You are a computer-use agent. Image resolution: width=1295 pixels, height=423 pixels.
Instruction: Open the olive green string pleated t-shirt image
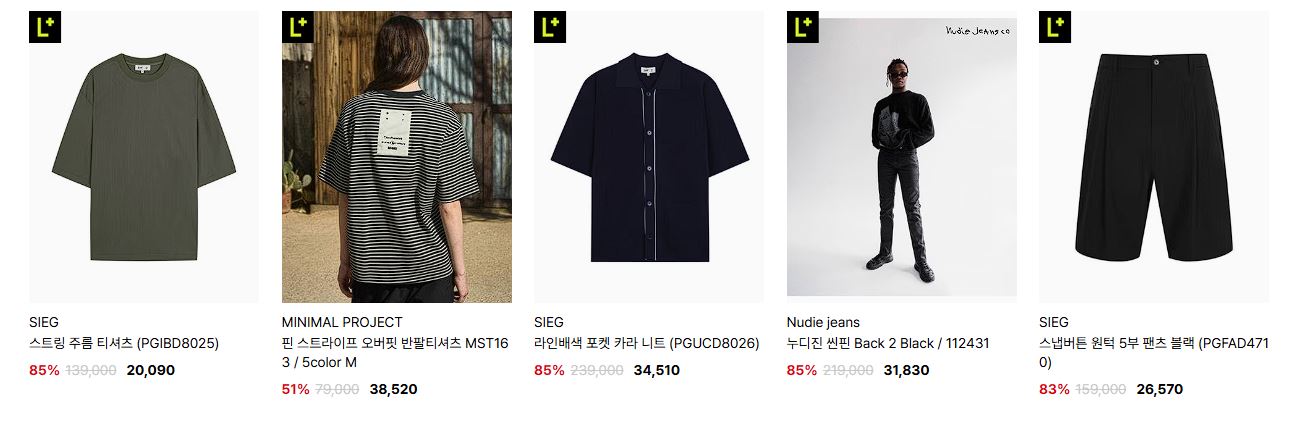click(x=144, y=157)
